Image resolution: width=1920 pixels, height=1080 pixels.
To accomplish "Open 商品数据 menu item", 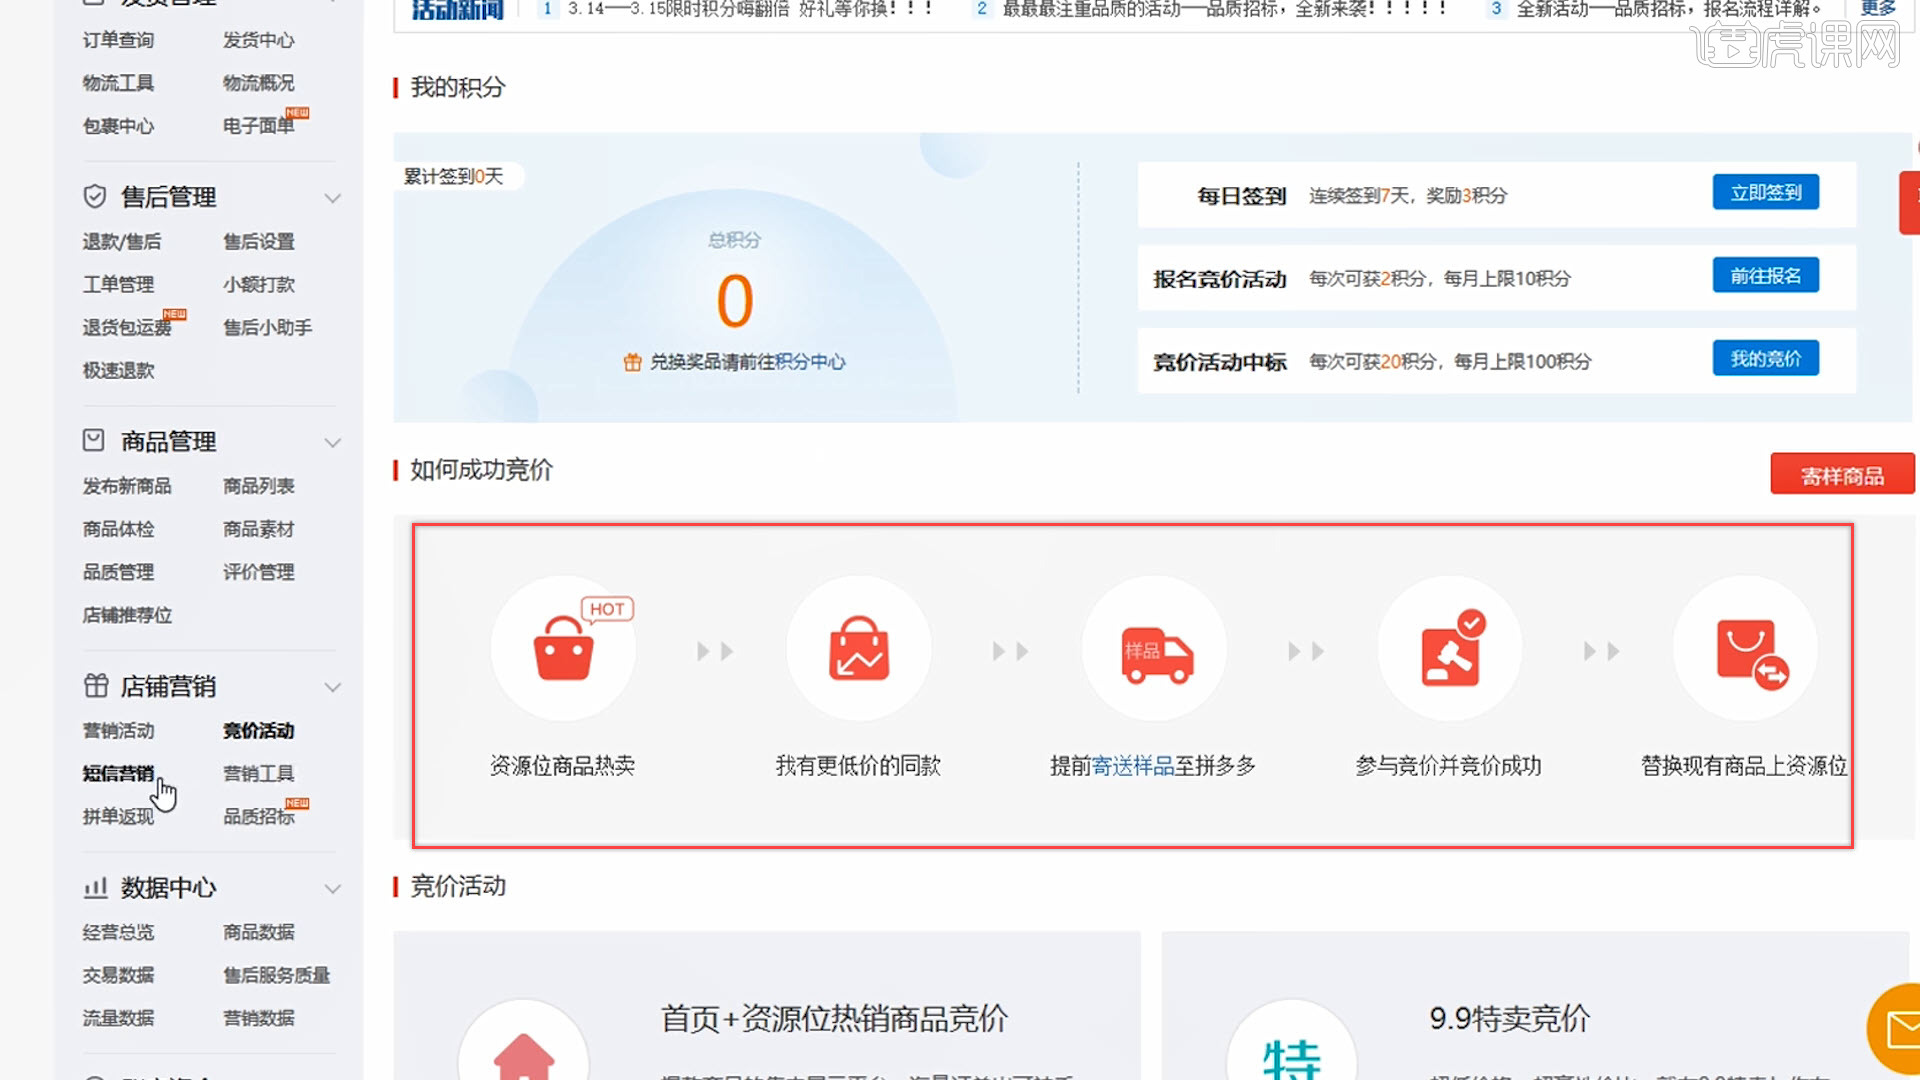I will (x=258, y=933).
